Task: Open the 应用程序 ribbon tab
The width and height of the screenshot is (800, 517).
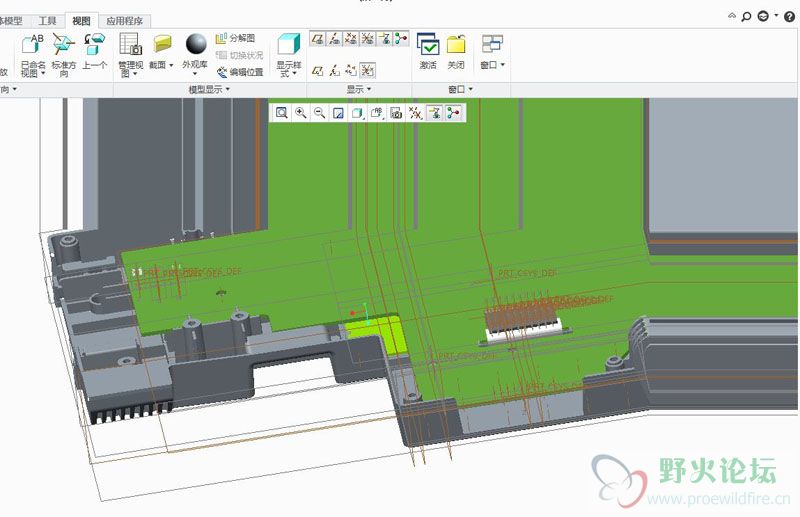Action: pyautogui.click(x=124, y=21)
